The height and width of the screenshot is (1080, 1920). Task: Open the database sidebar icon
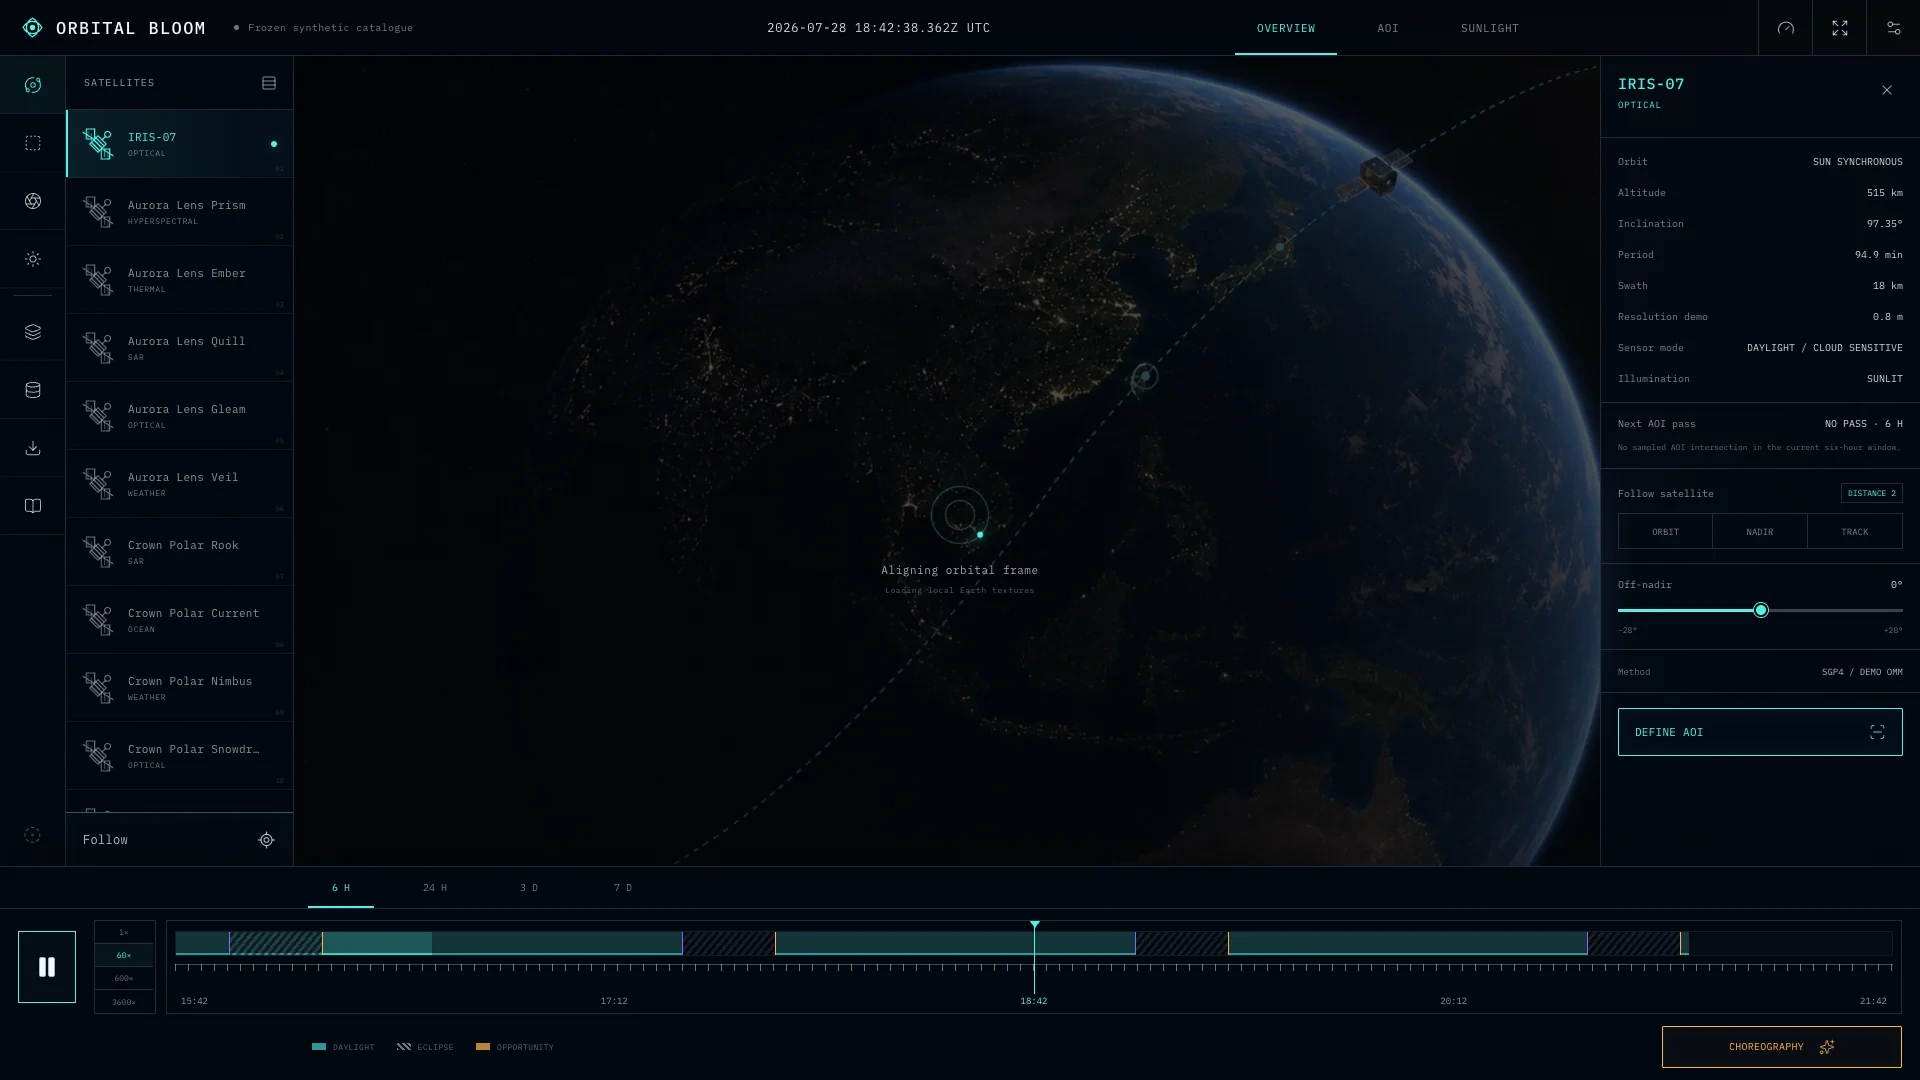[x=33, y=390]
